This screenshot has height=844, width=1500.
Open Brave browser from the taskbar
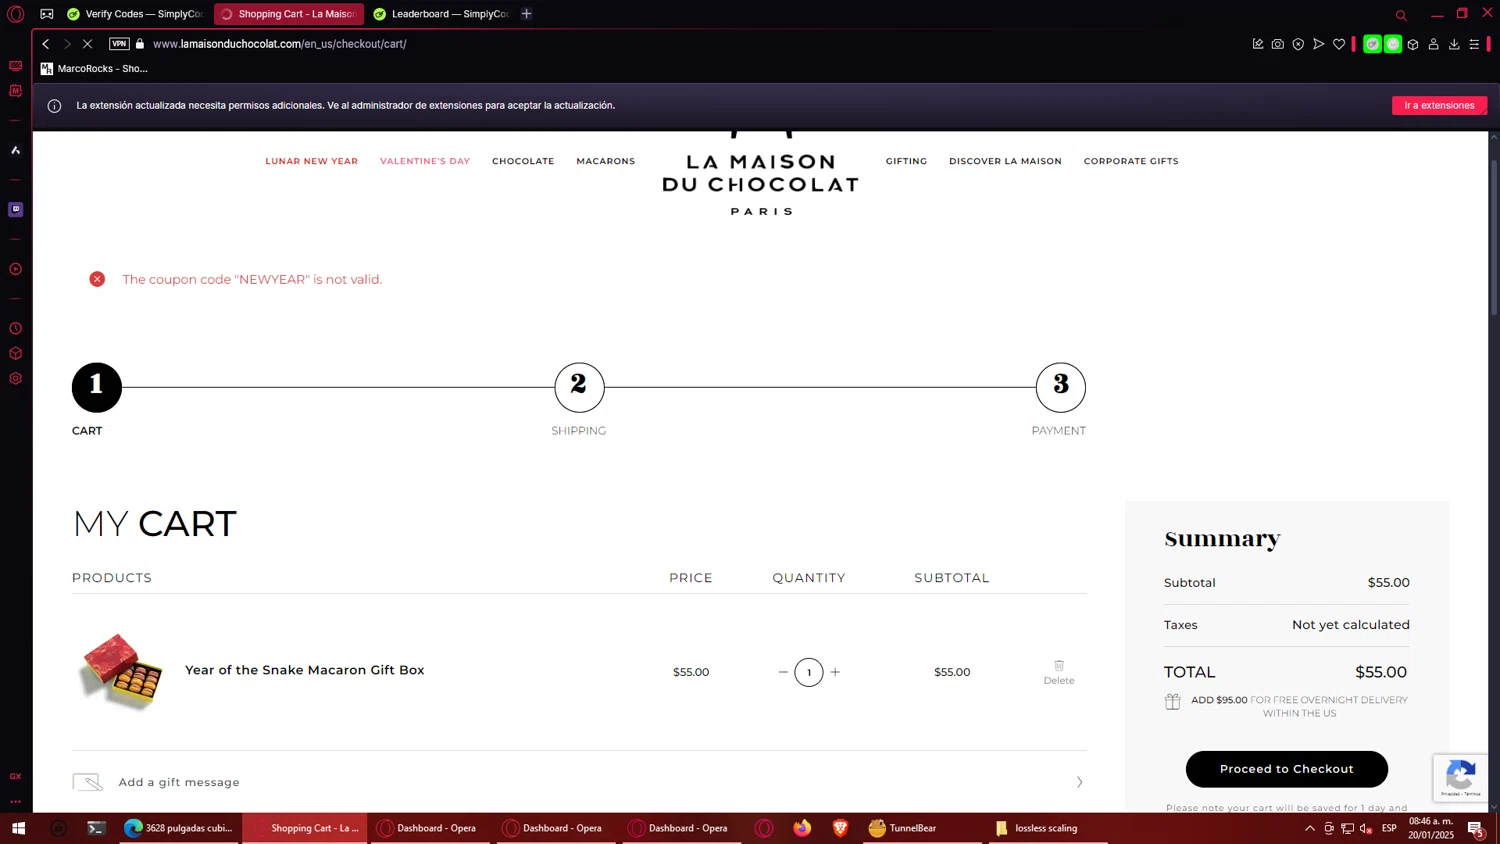[x=840, y=828]
